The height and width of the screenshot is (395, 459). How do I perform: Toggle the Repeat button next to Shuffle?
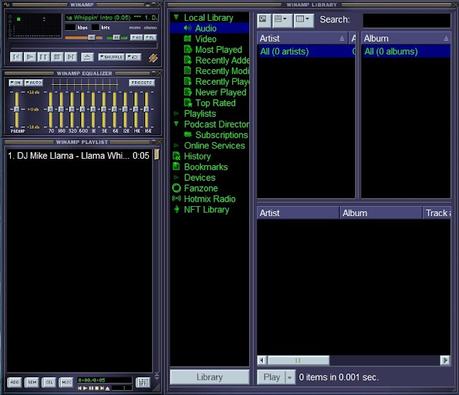coord(133,57)
